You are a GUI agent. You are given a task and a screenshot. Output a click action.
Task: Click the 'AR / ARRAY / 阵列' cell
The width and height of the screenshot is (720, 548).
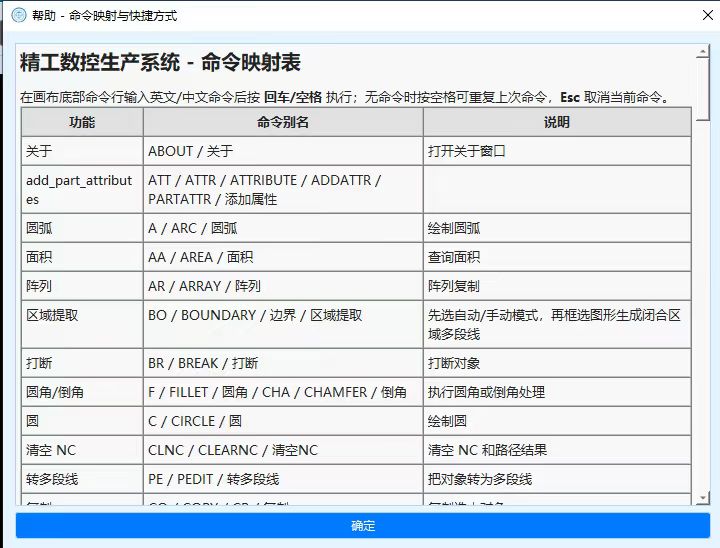[283, 286]
